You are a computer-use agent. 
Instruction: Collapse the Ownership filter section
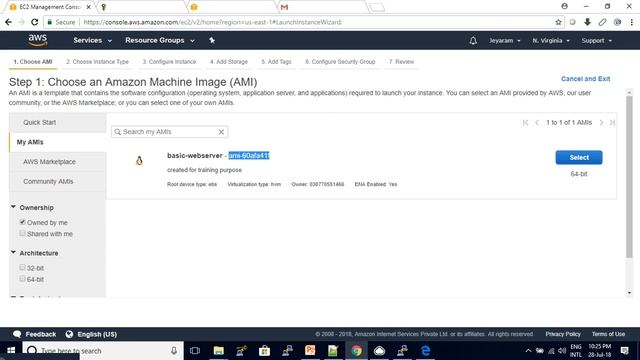pyautogui.click(x=13, y=207)
